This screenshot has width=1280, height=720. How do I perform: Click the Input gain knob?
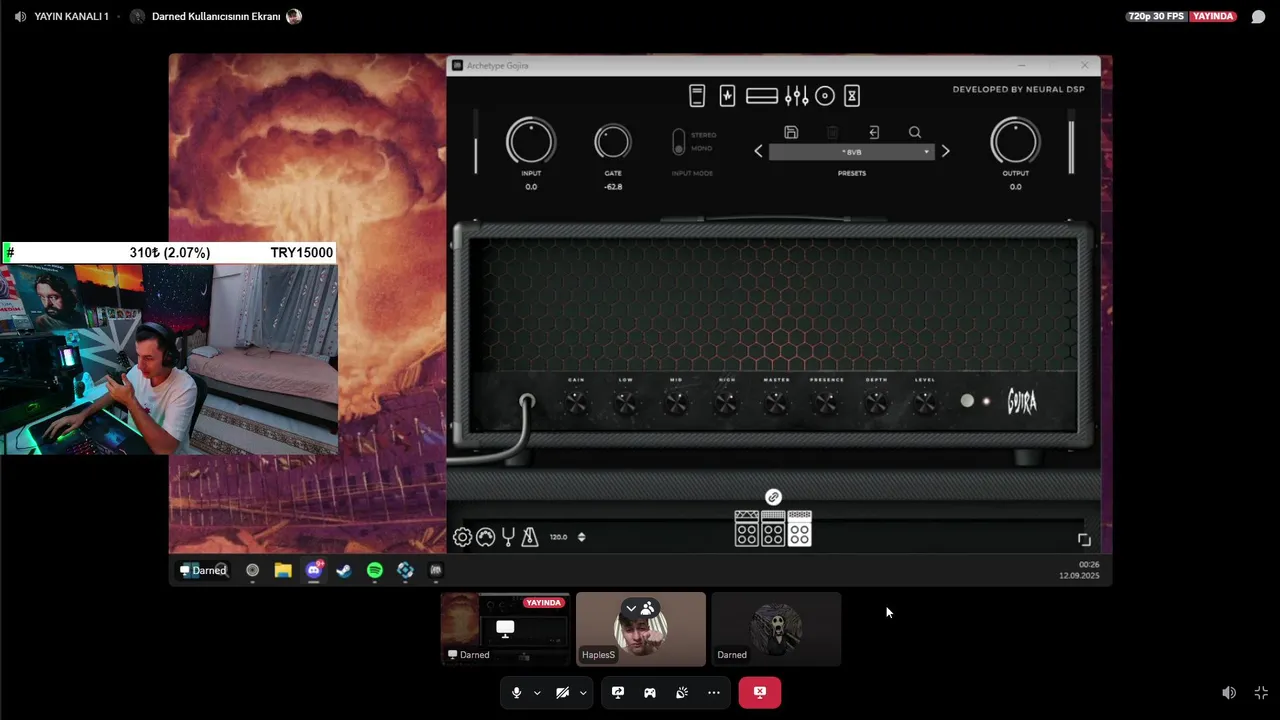(531, 141)
